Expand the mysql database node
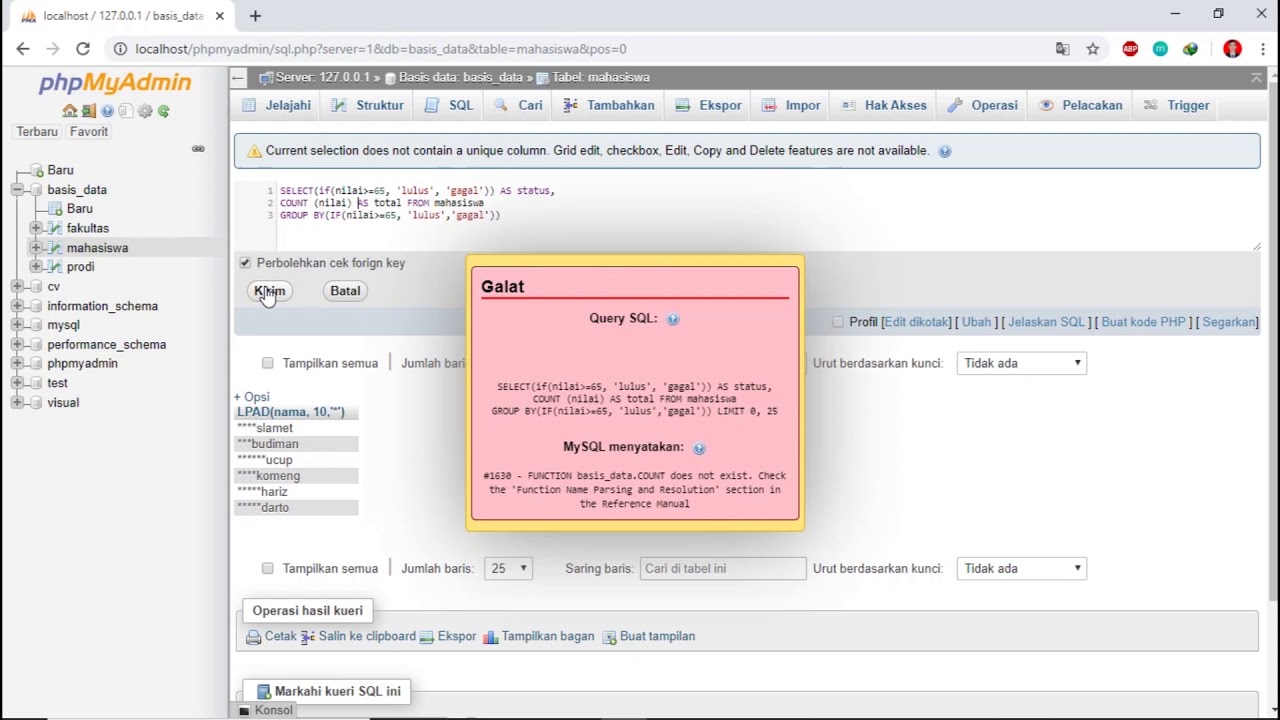1280x720 pixels. click(x=17, y=325)
